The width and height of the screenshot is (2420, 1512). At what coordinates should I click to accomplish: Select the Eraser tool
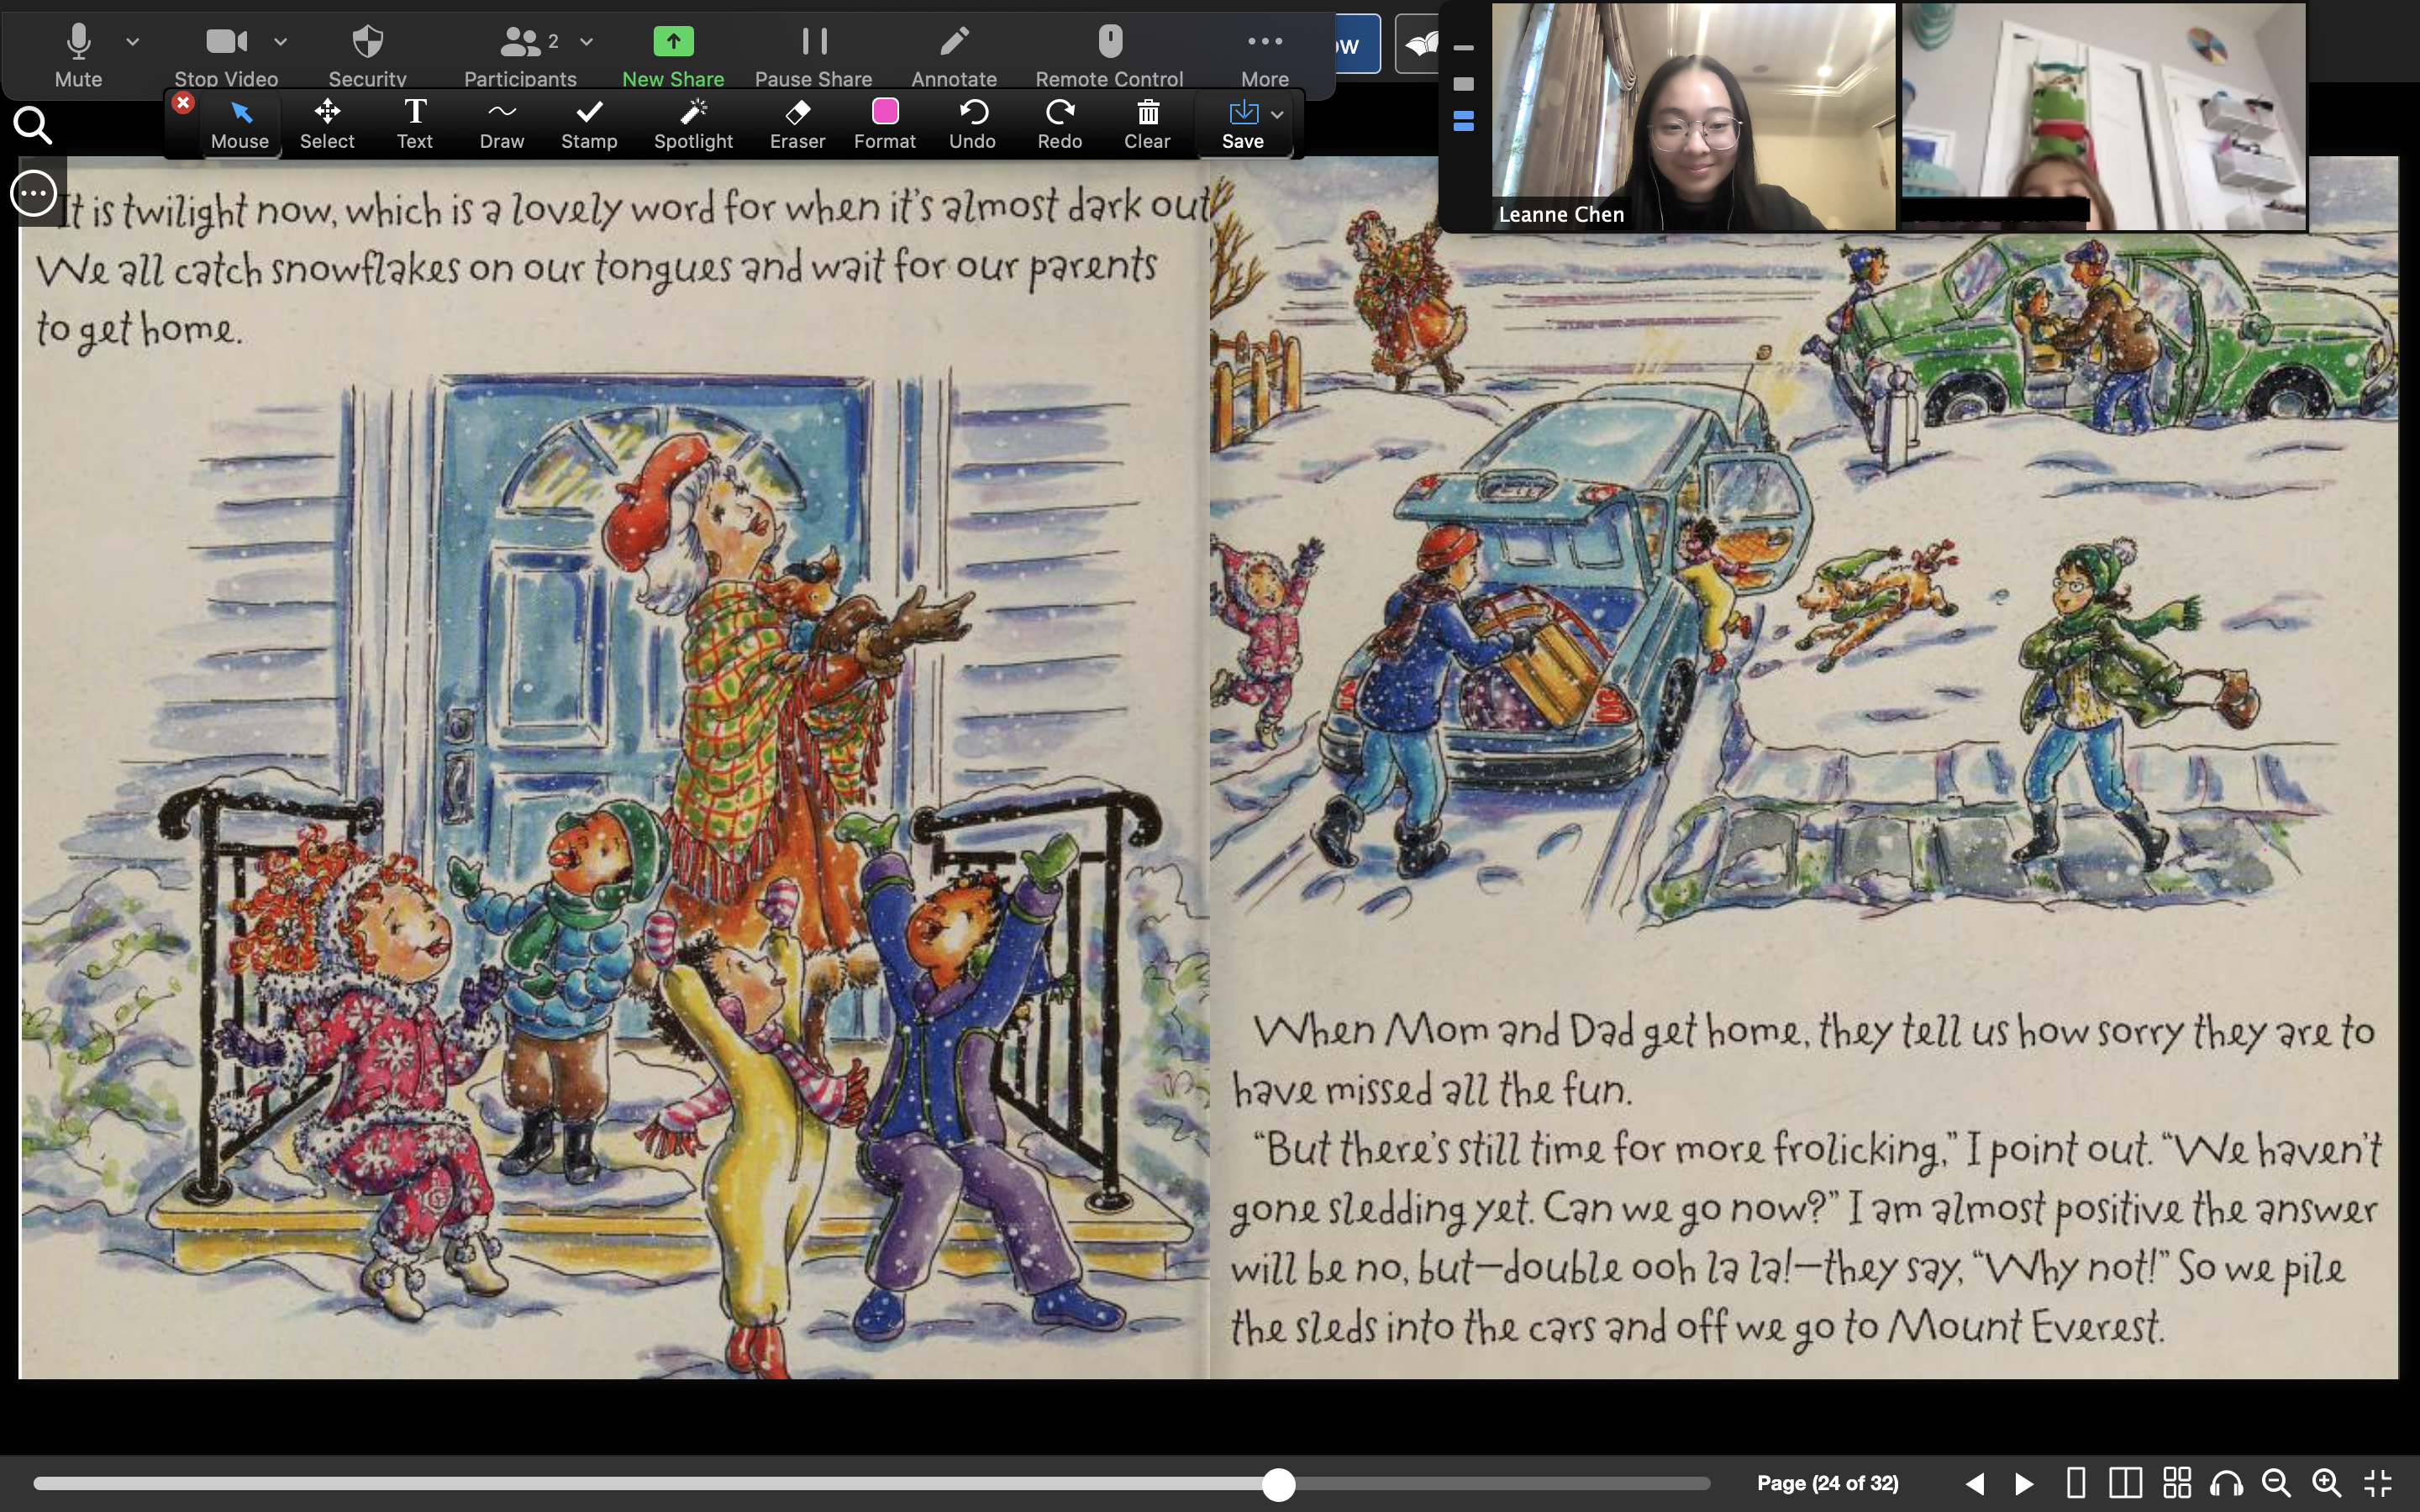point(797,124)
